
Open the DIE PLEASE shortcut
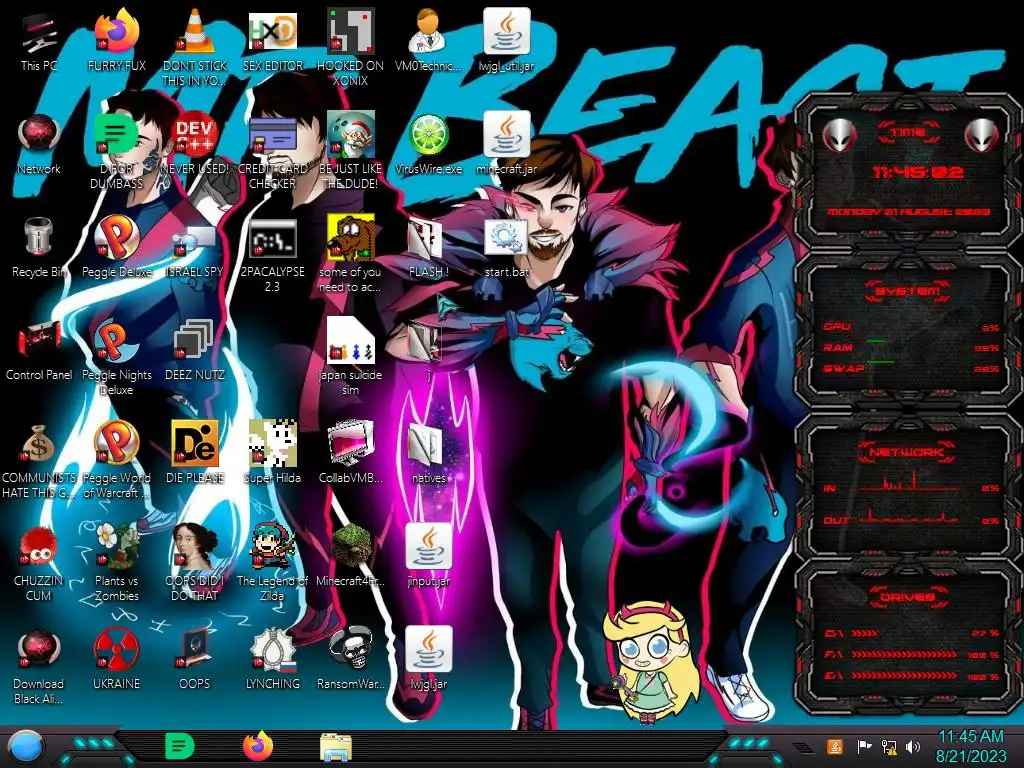195,444
